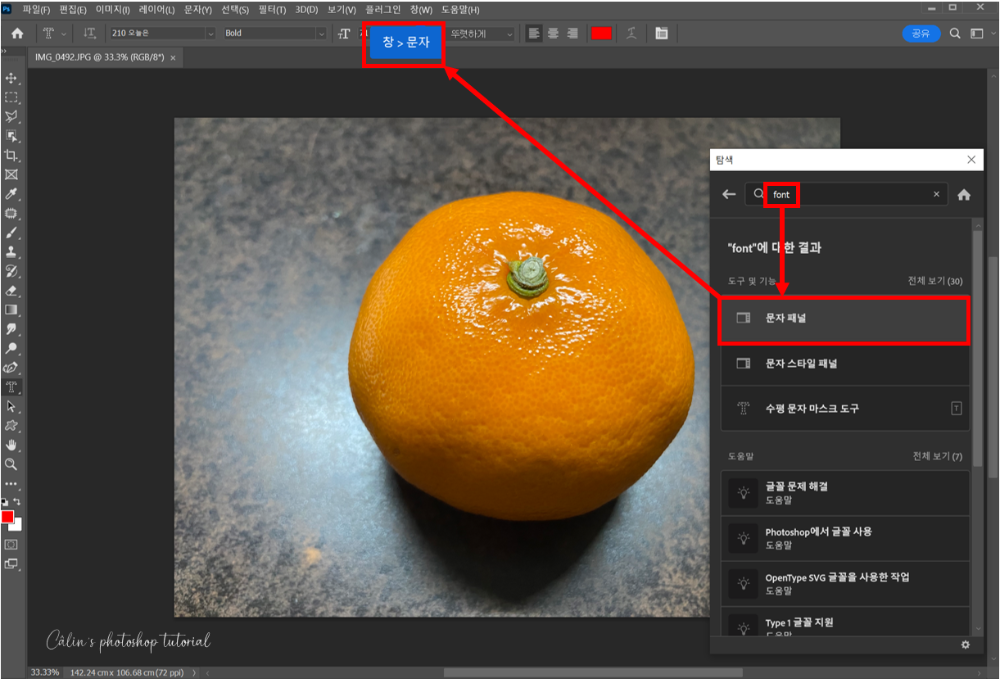Screen dimensions: 1000x680
Task: Select the Eyedropper tool
Action: (11, 194)
